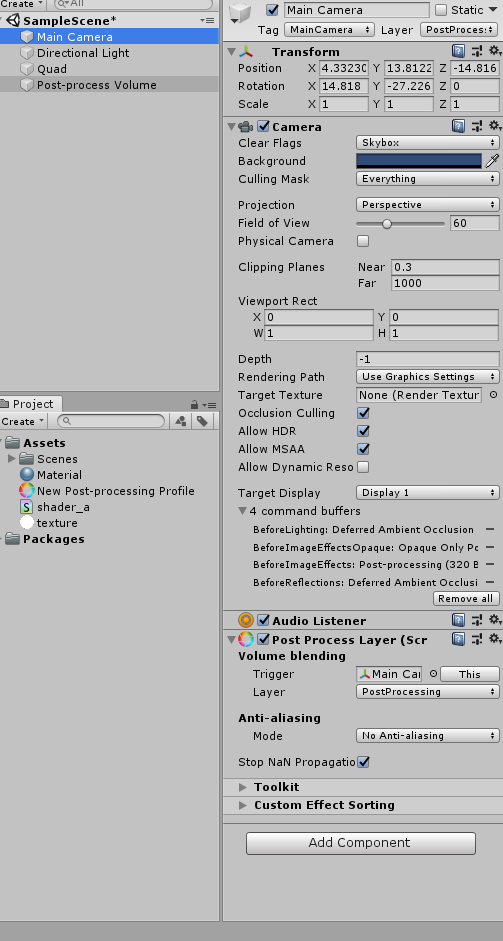
Task: Enable the Physical Camera checkbox
Action: tap(363, 241)
